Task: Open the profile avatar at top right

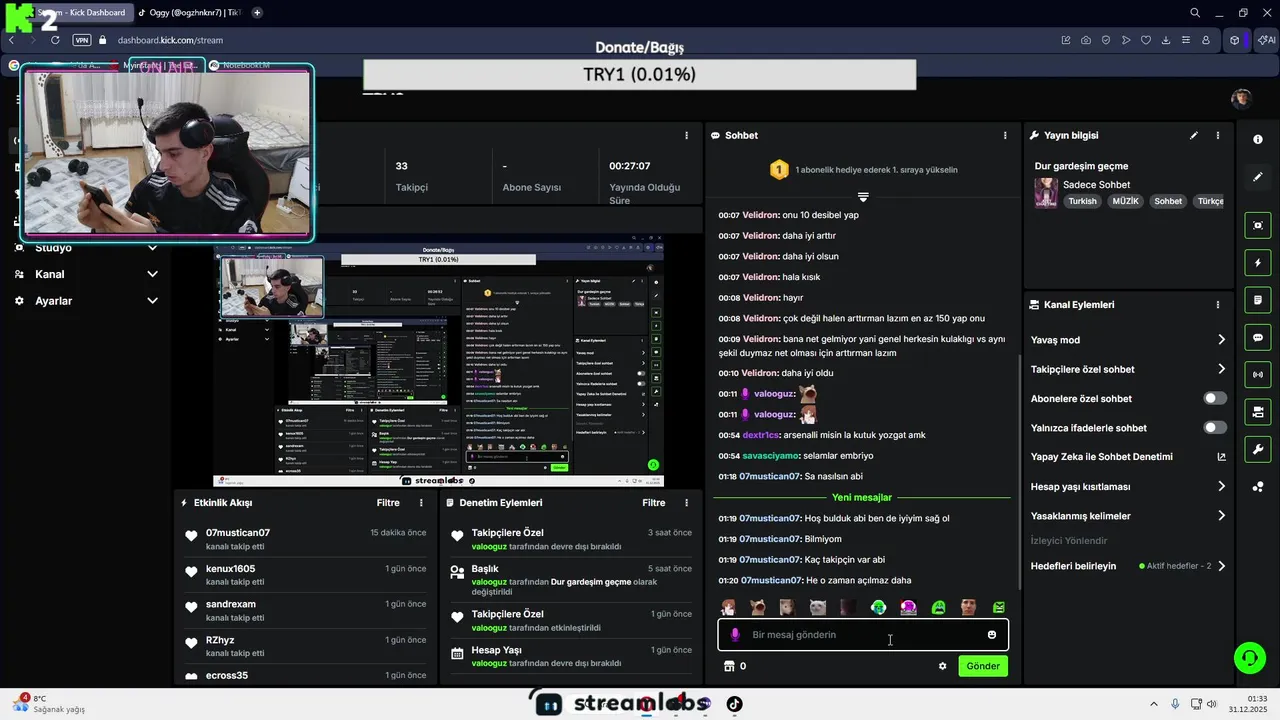Action: (1241, 98)
